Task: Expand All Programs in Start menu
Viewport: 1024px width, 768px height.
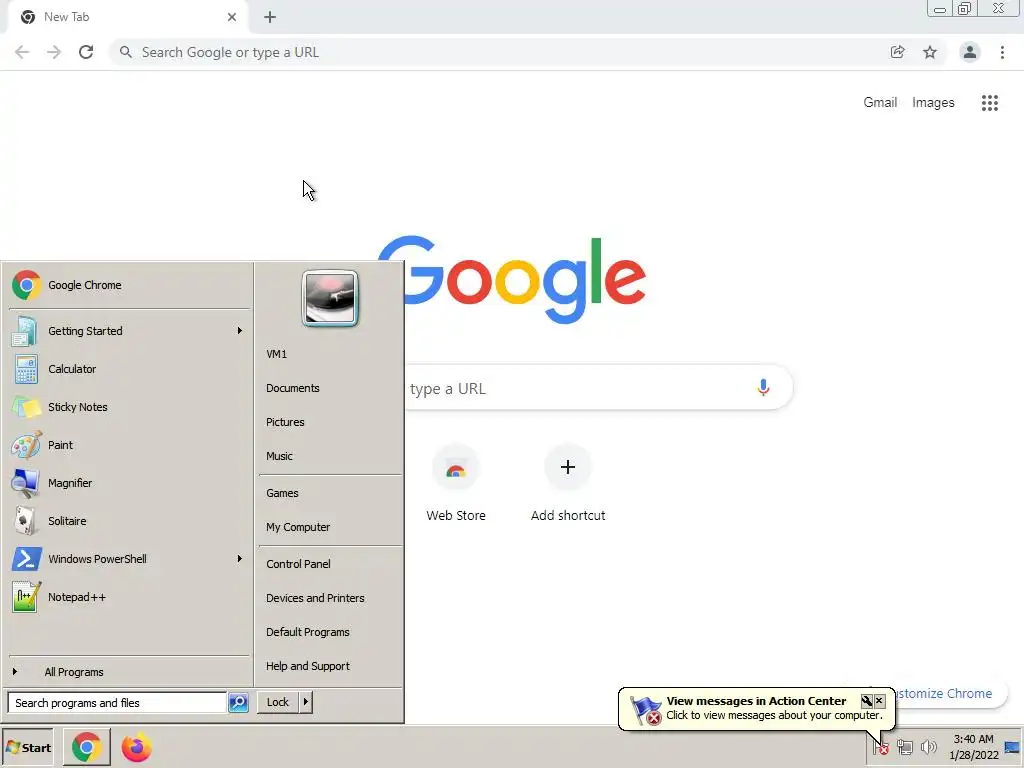Action: pyautogui.click(x=128, y=672)
